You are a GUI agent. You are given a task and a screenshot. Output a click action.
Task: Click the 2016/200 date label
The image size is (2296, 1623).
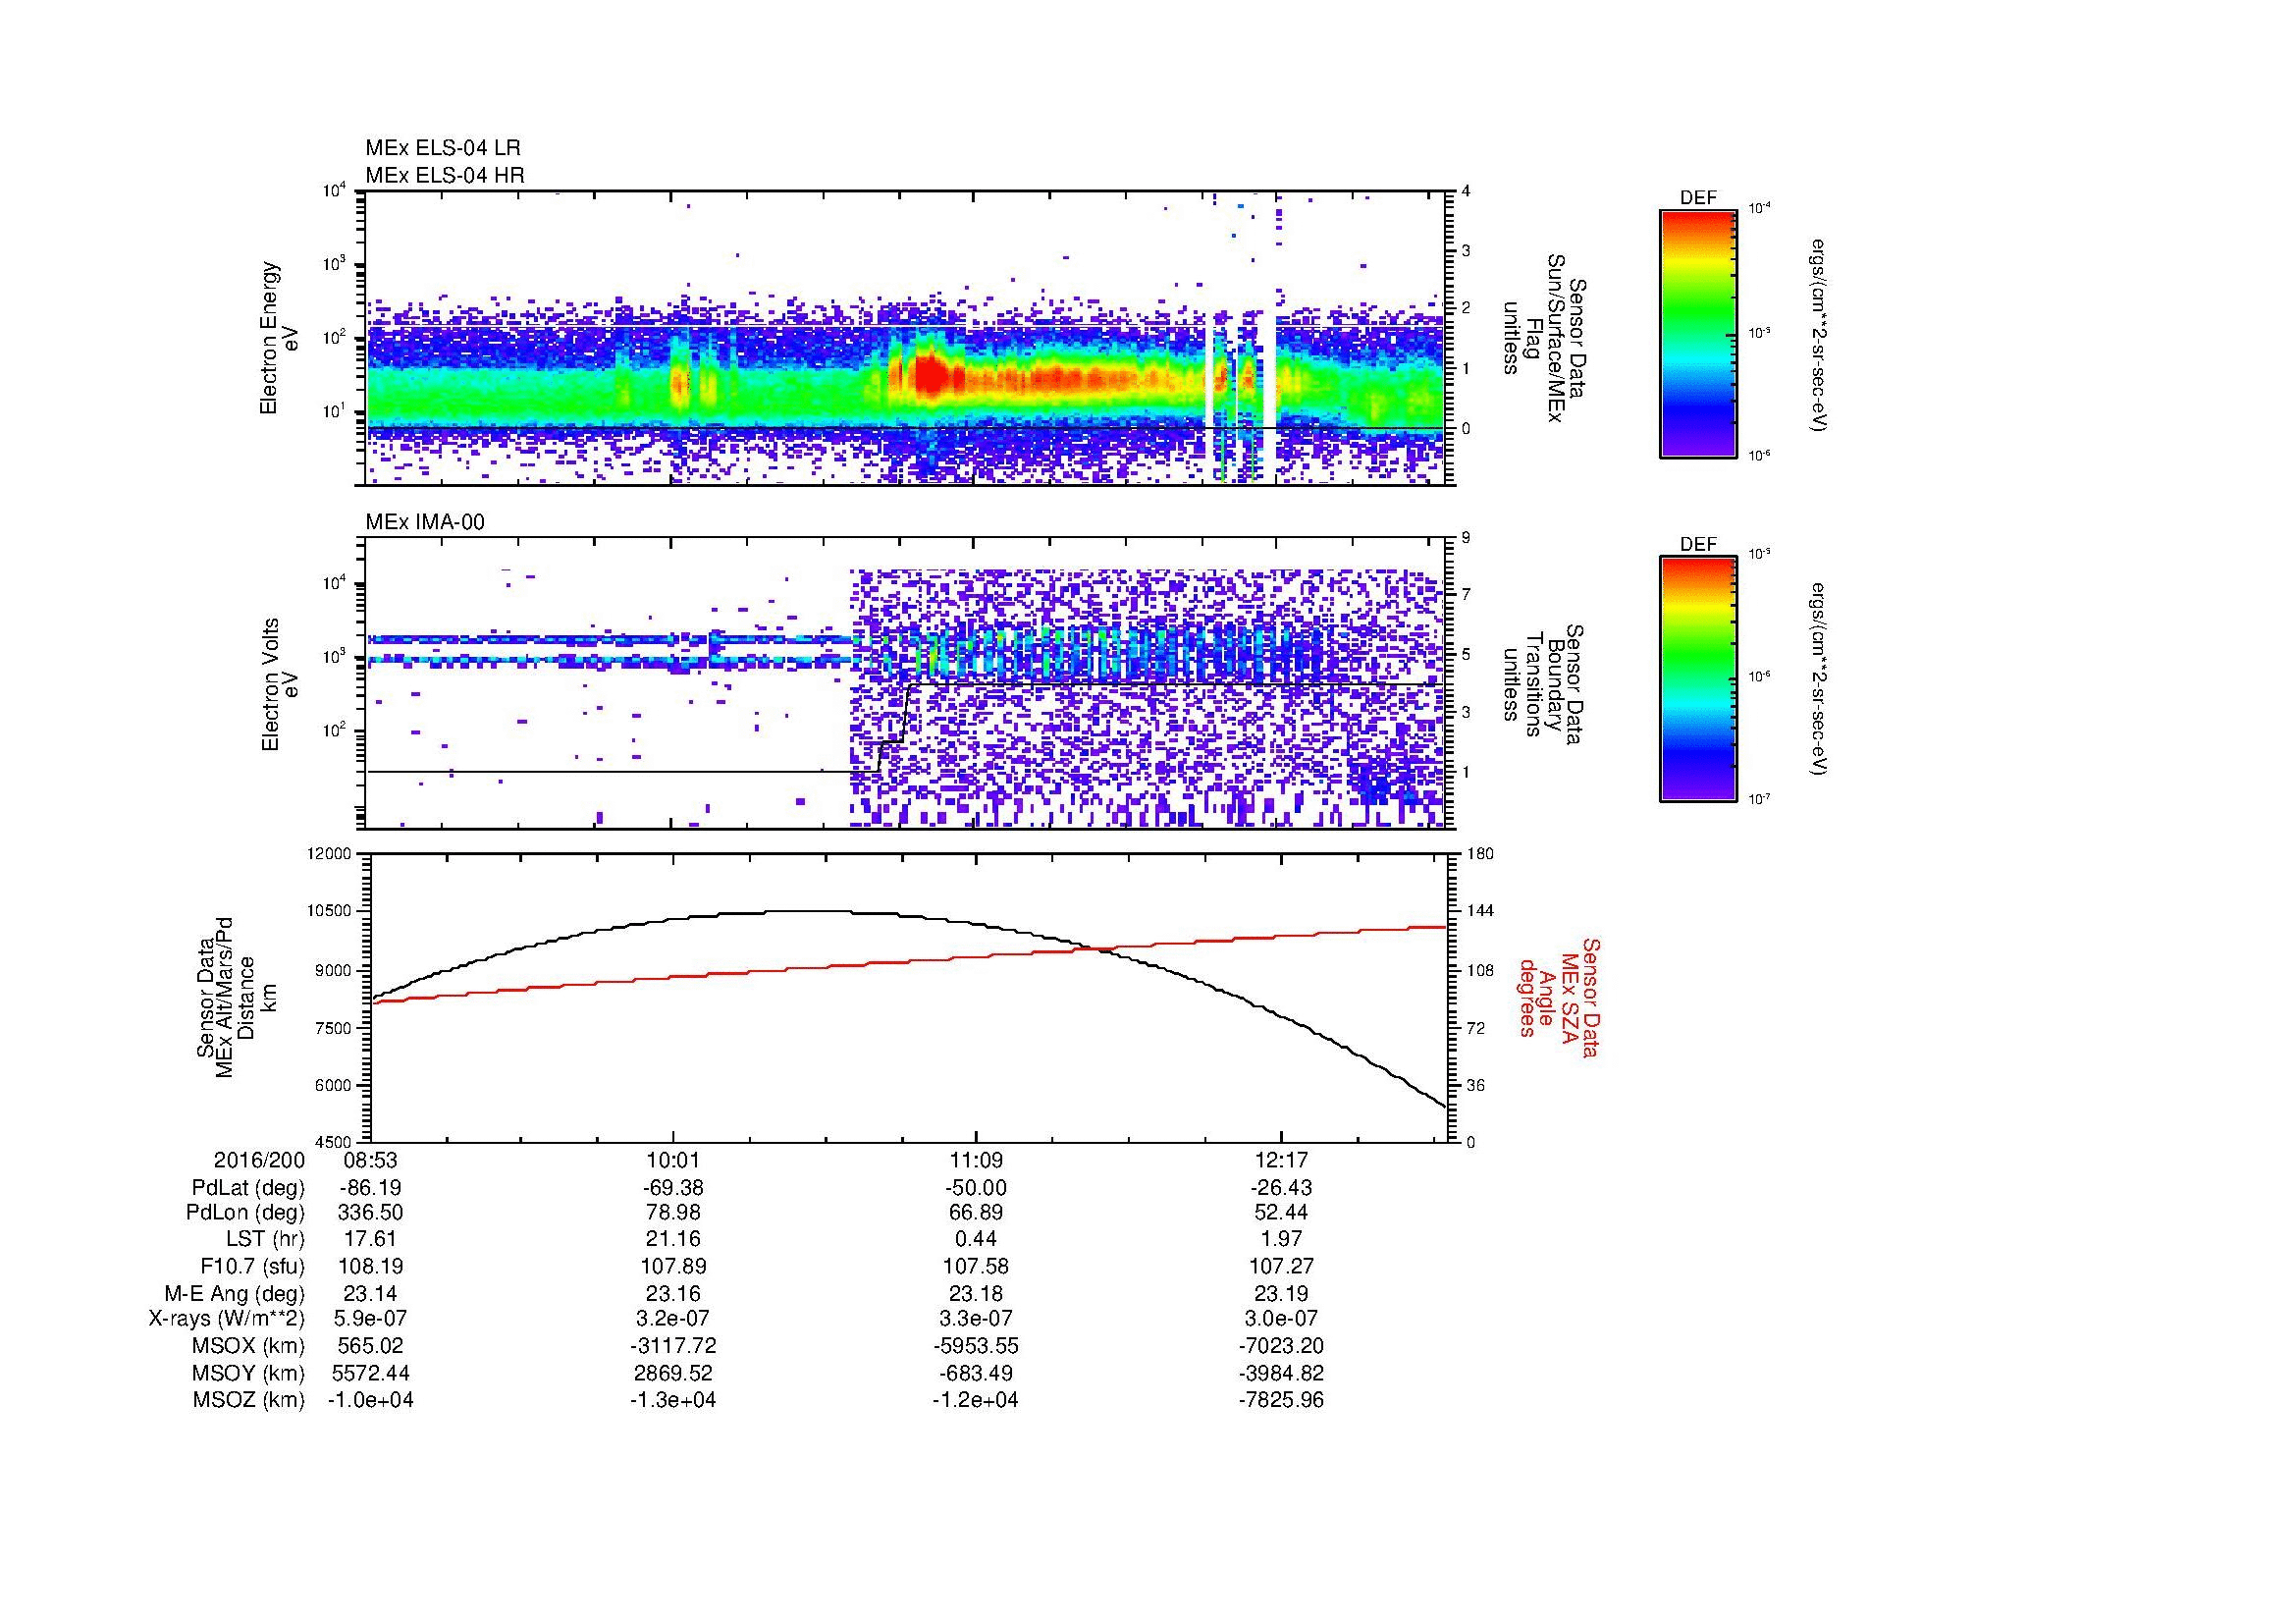[x=259, y=1161]
